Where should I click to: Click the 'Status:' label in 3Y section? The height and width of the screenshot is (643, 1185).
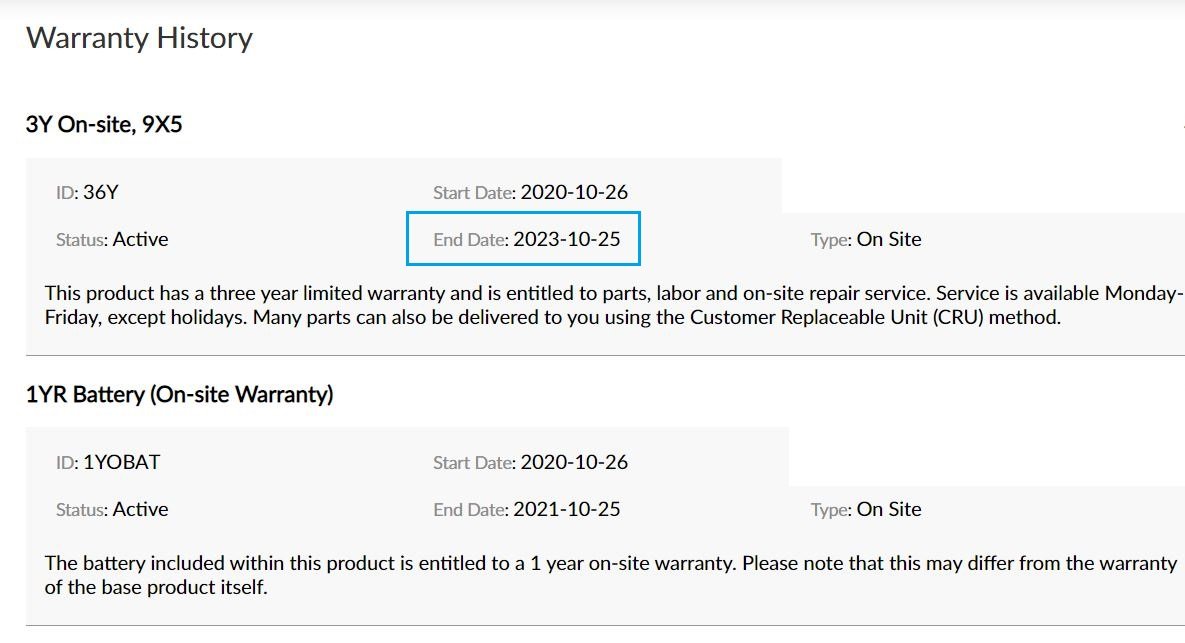click(81, 240)
